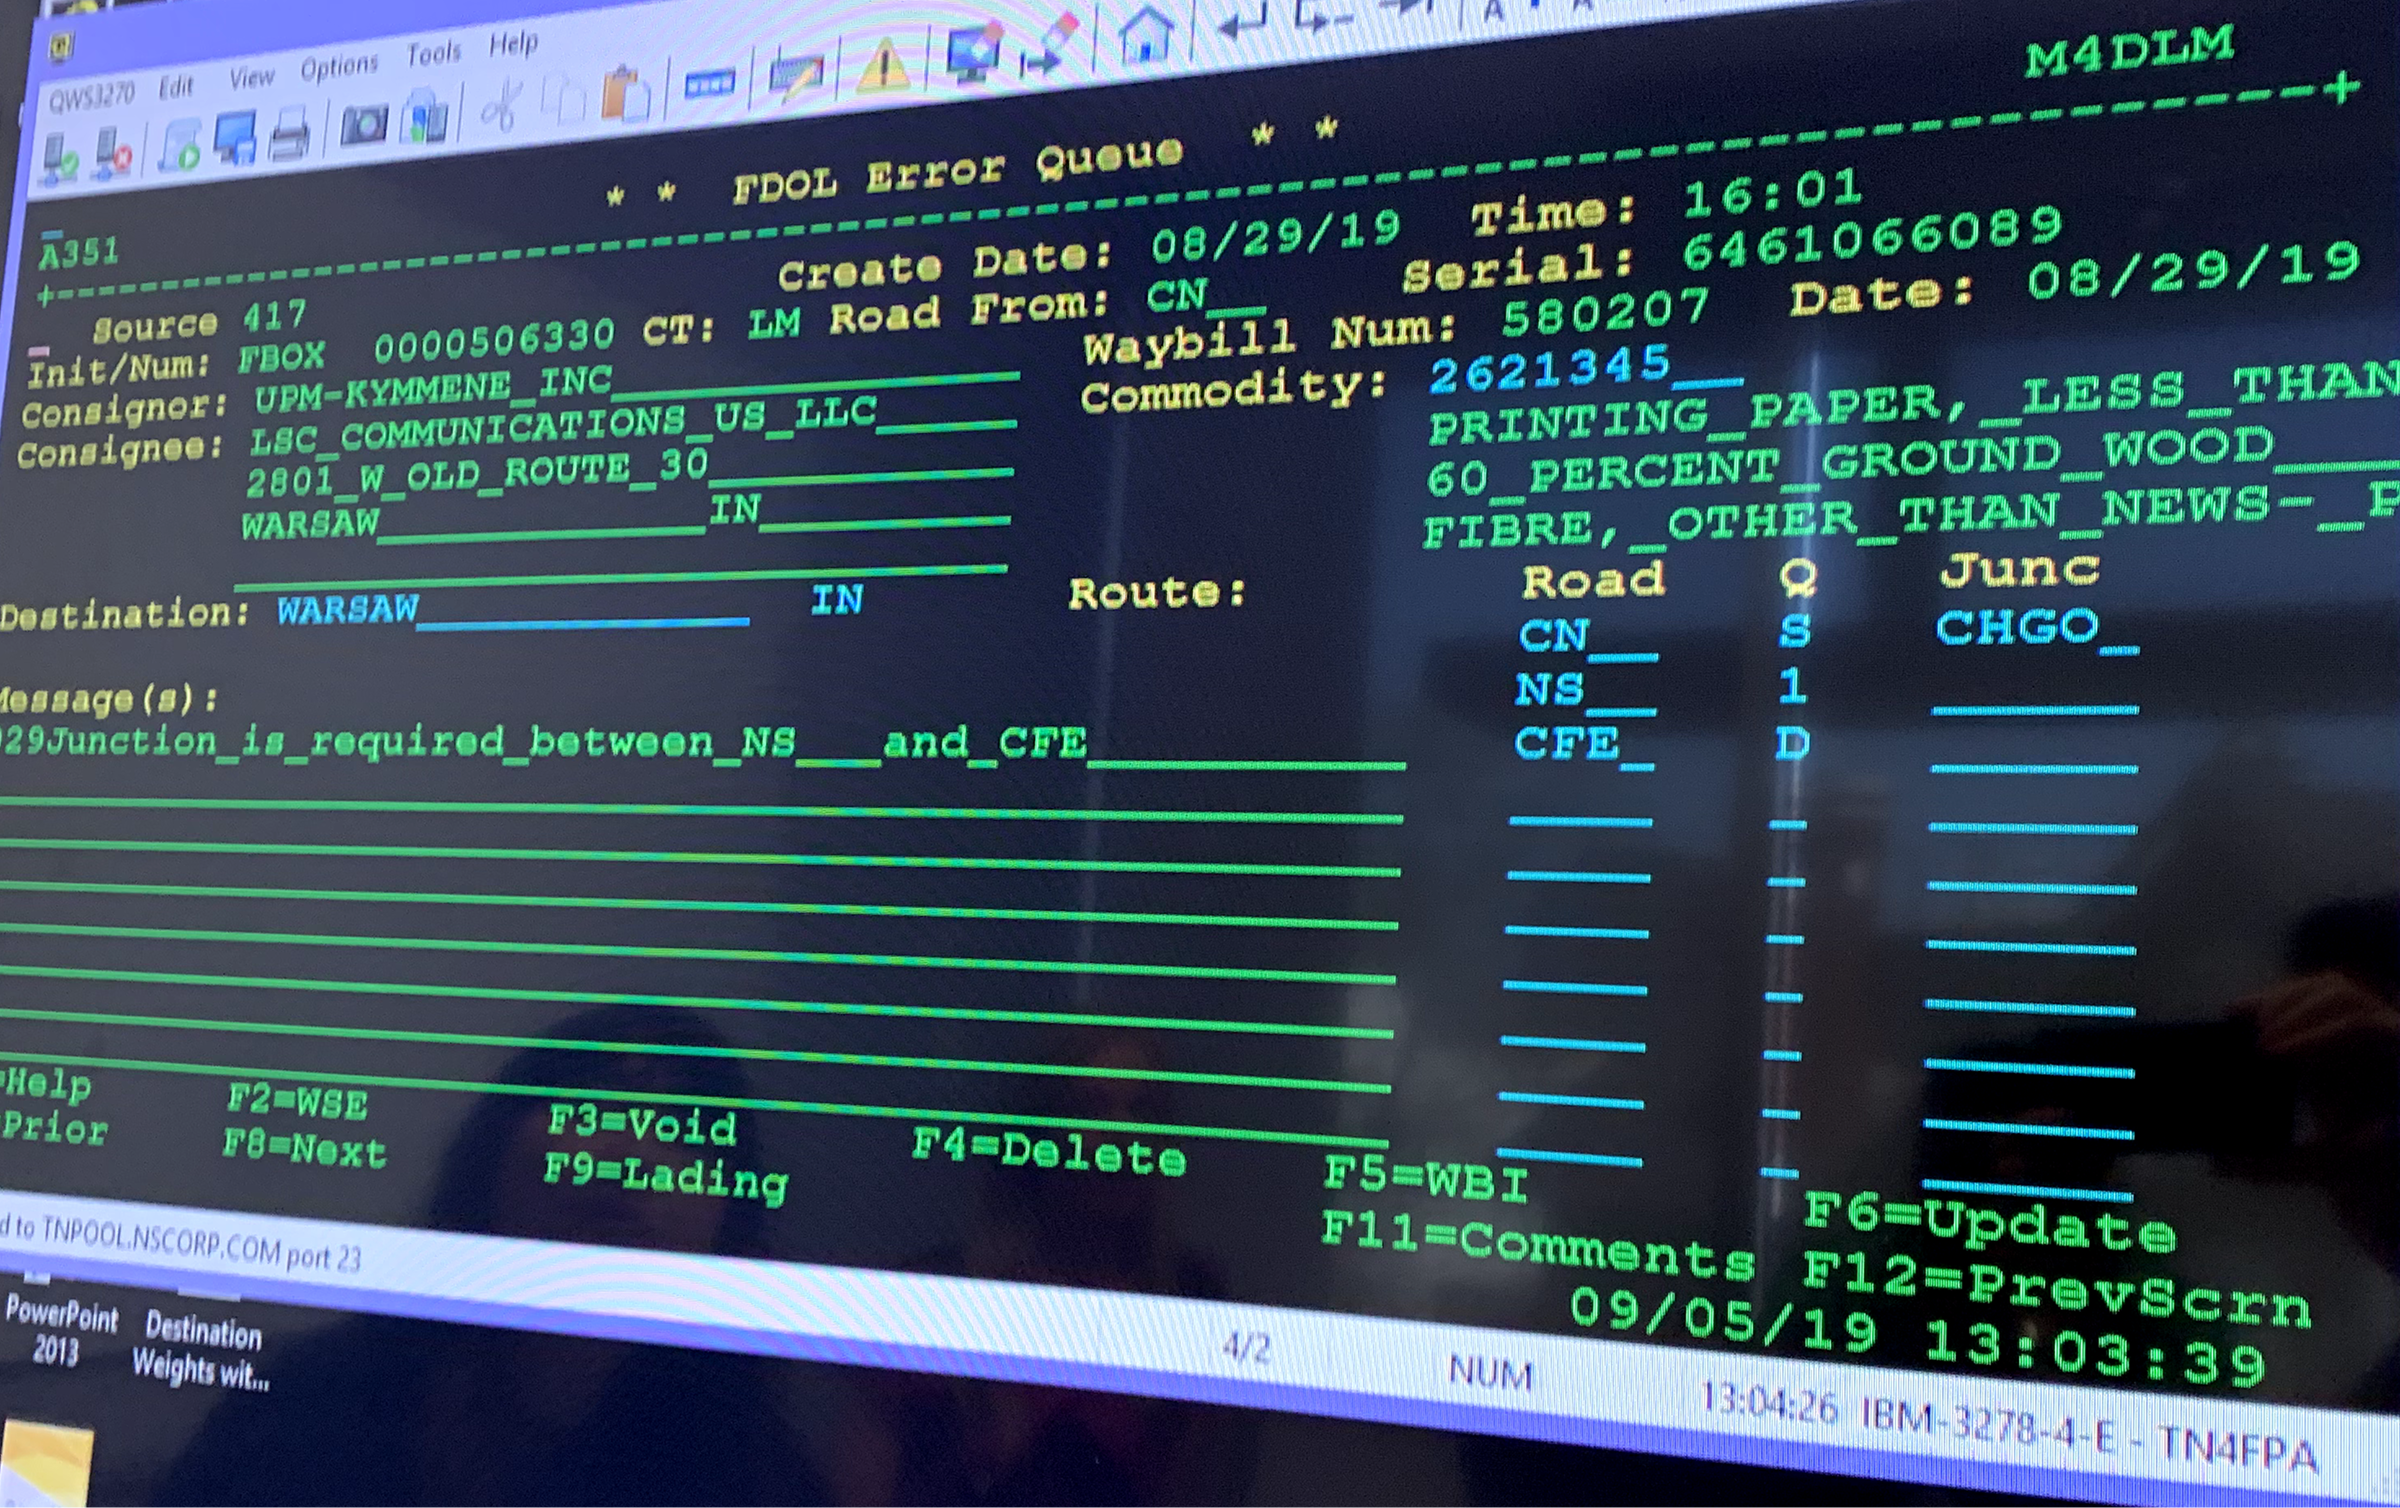Open the Help menu
This screenshot has width=2400, height=1508.
pyautogui.click(x=514, y=45)
